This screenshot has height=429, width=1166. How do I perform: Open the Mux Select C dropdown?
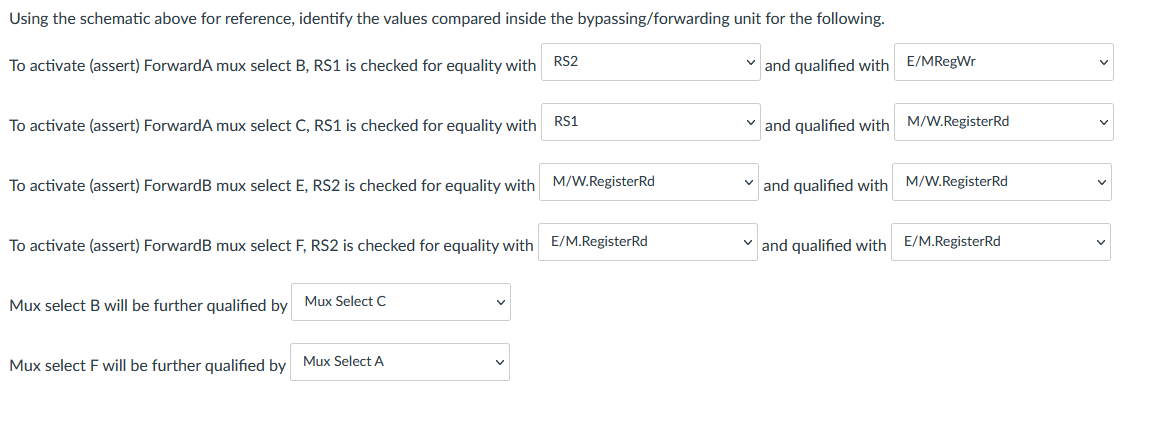click(x=401, y=302)
